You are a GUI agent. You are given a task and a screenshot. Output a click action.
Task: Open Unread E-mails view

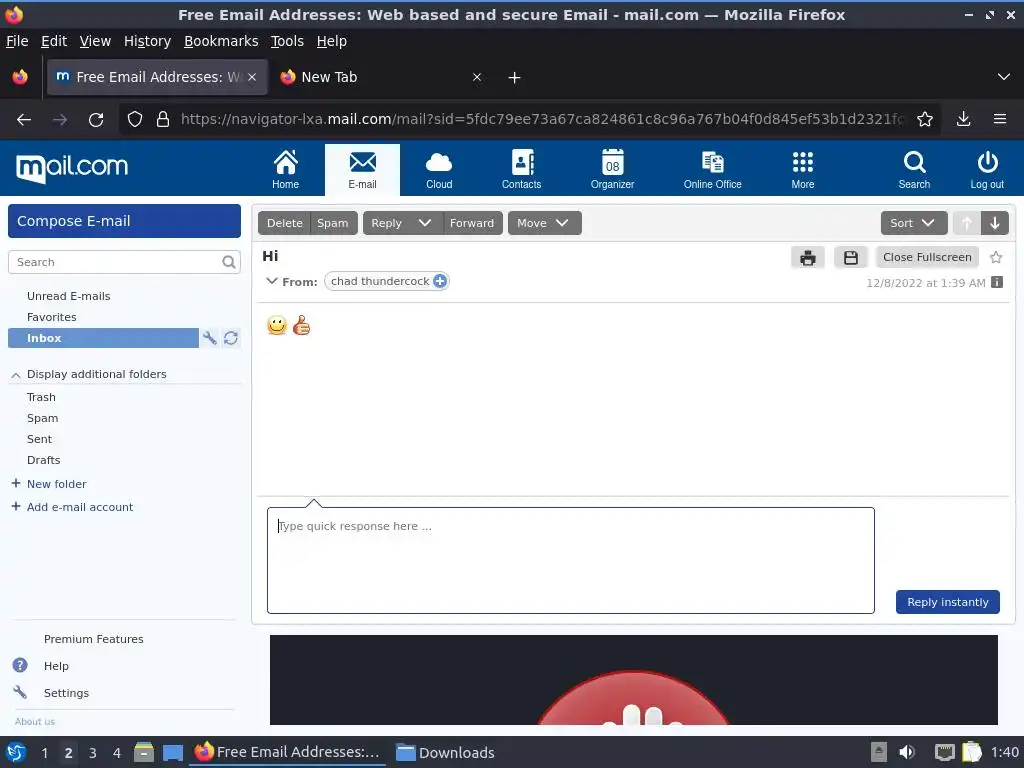(x=69, y=296)
